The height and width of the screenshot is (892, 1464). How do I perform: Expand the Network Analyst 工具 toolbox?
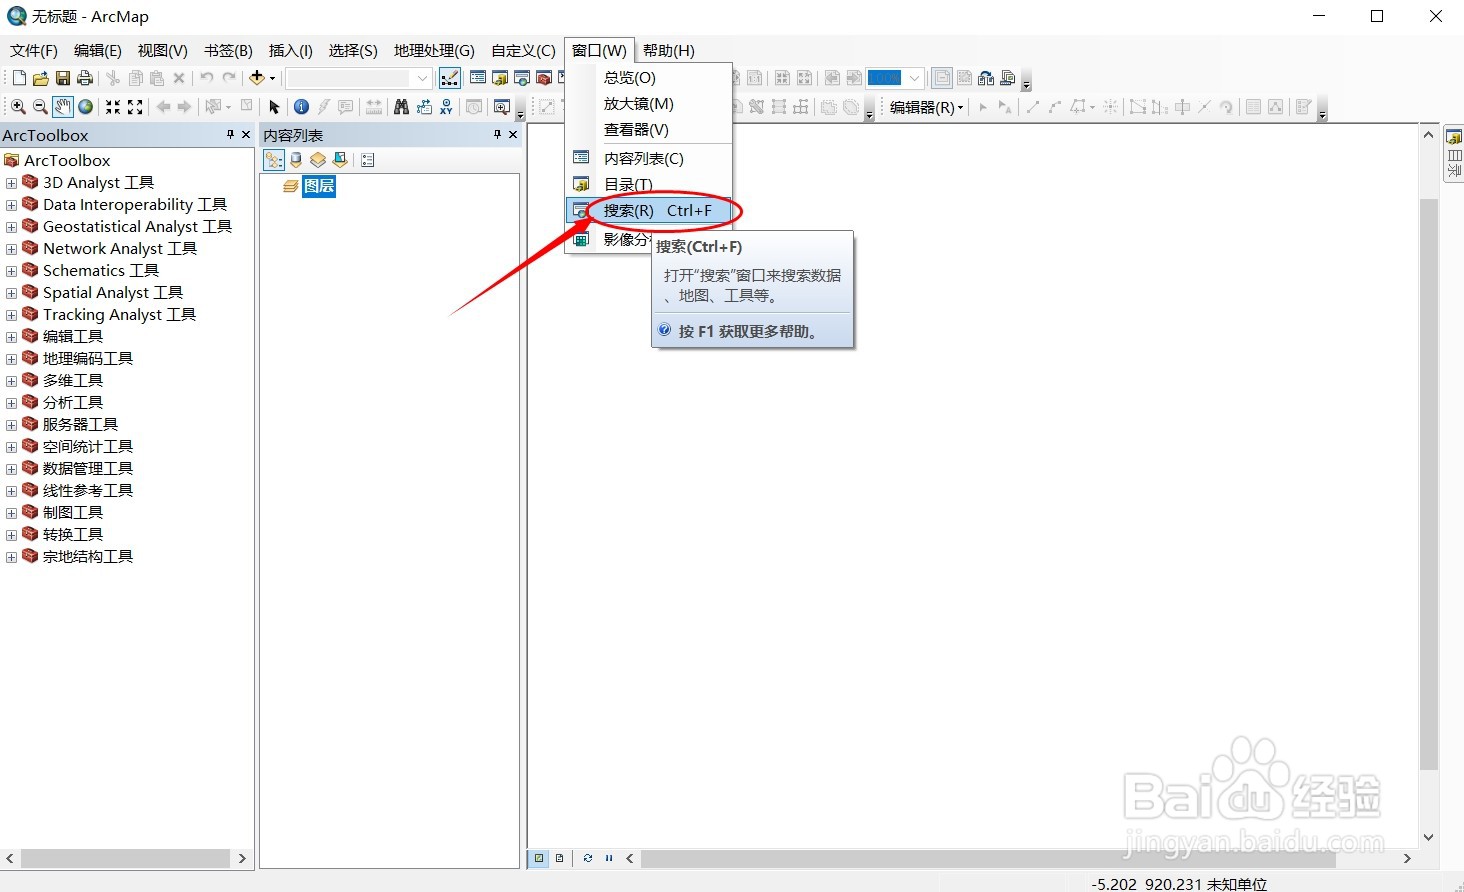click(12, 249)
